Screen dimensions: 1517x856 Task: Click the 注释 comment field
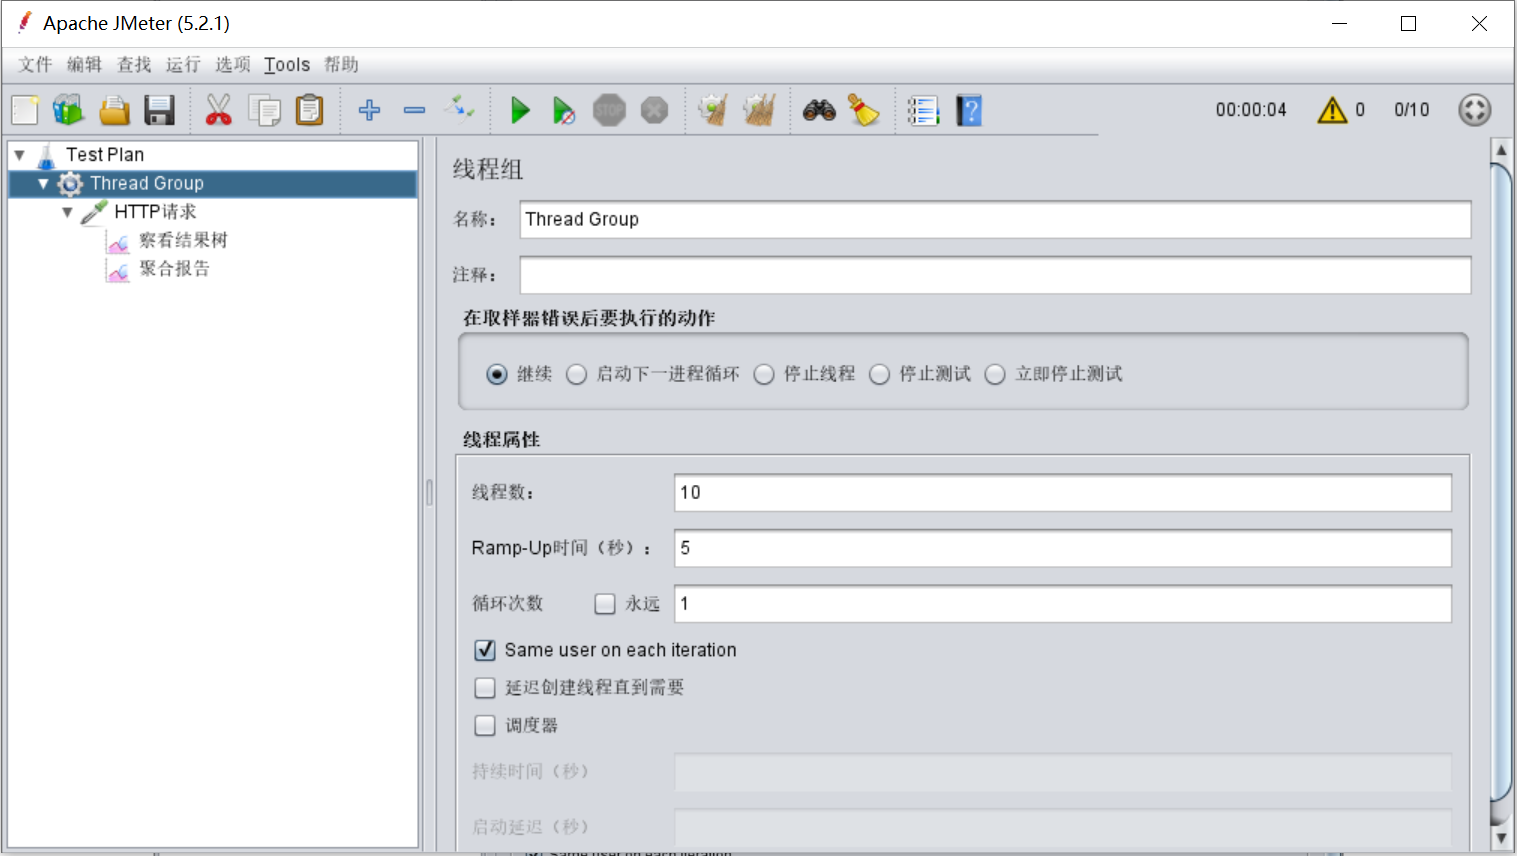coord(995,275)
